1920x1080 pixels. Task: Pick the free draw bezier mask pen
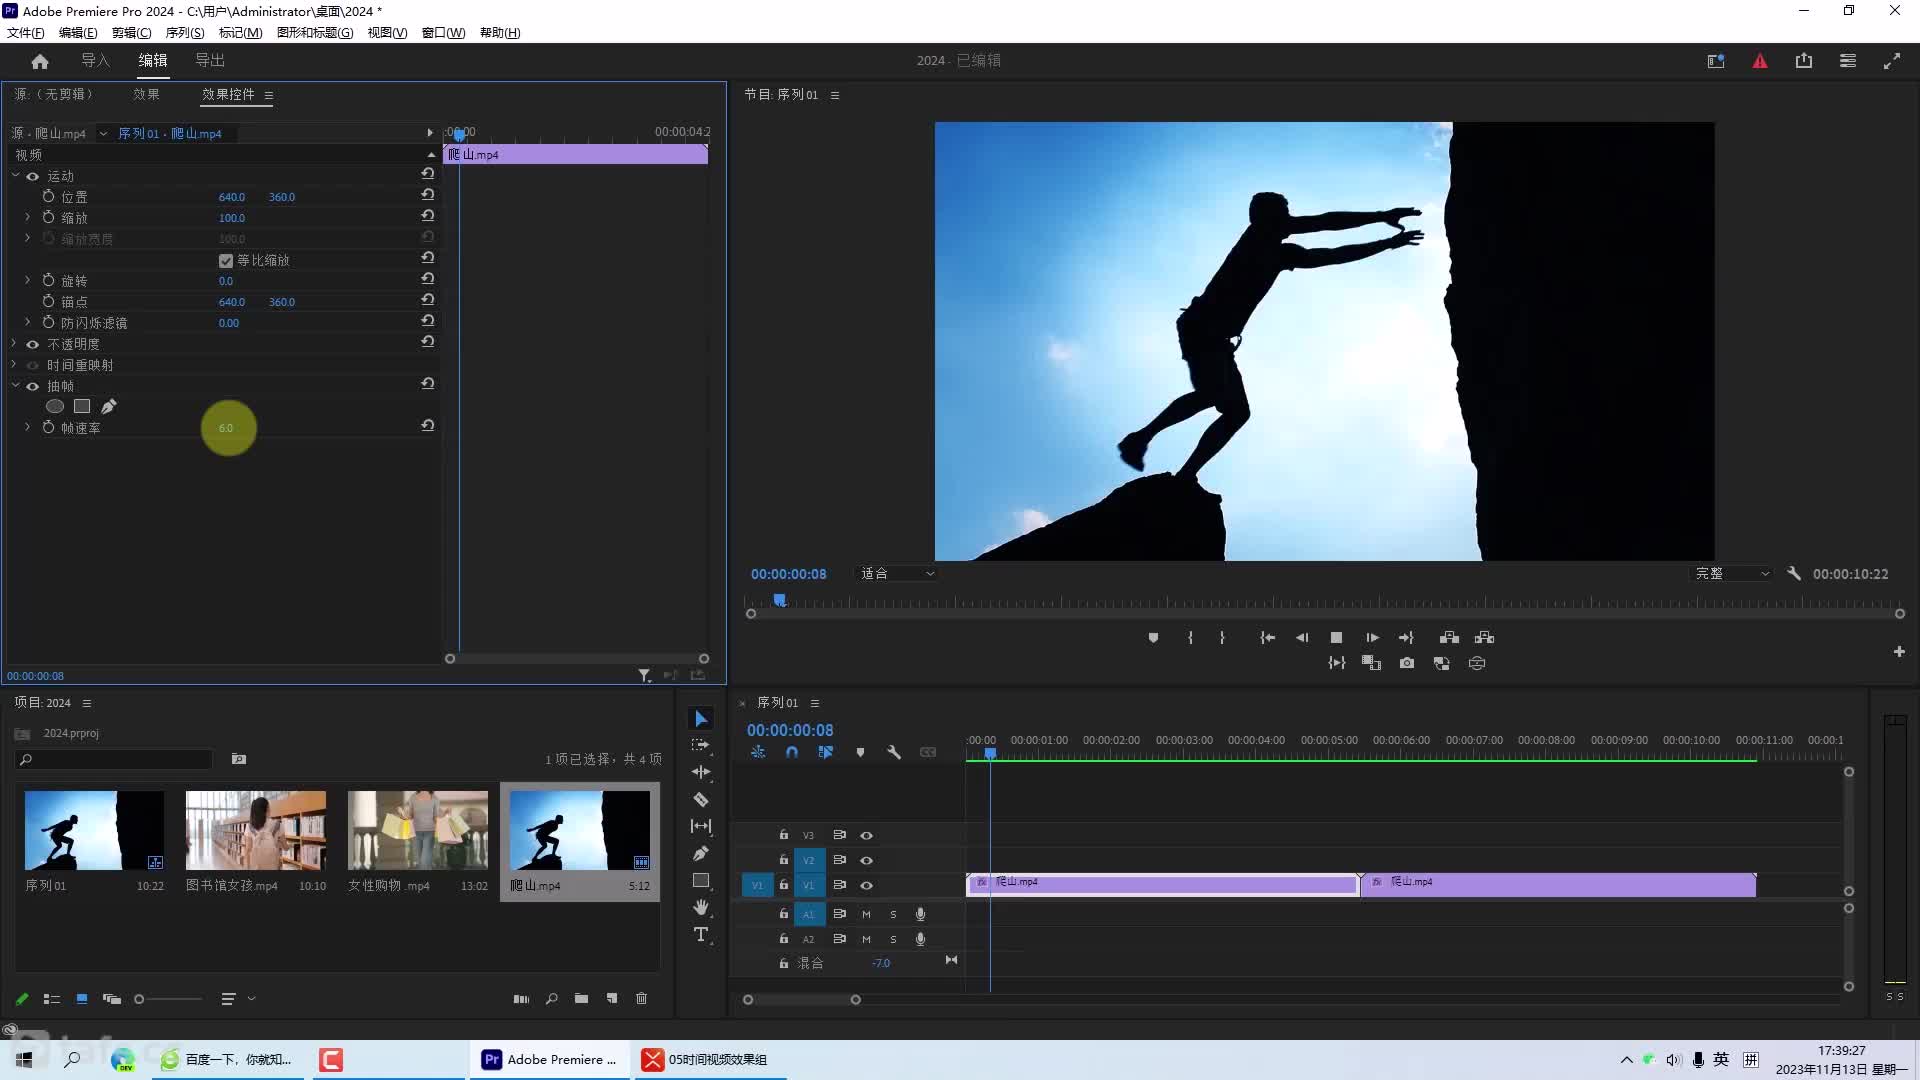point(109,406)
